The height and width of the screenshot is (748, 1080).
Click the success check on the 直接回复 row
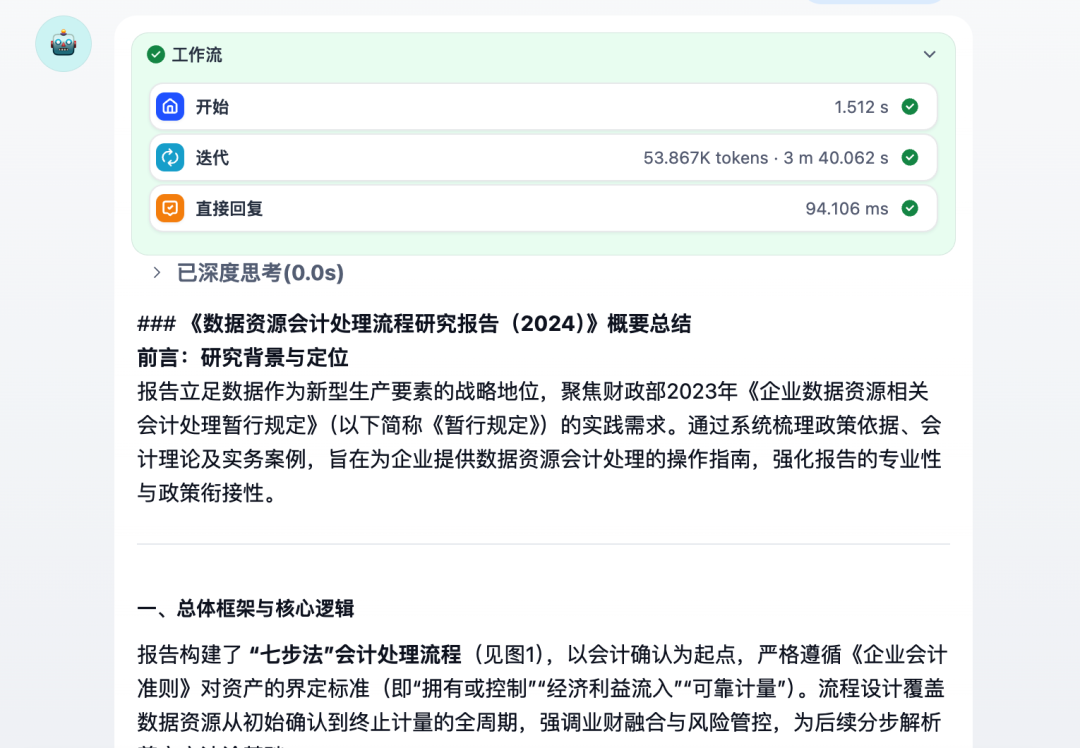tap(910, 208)
